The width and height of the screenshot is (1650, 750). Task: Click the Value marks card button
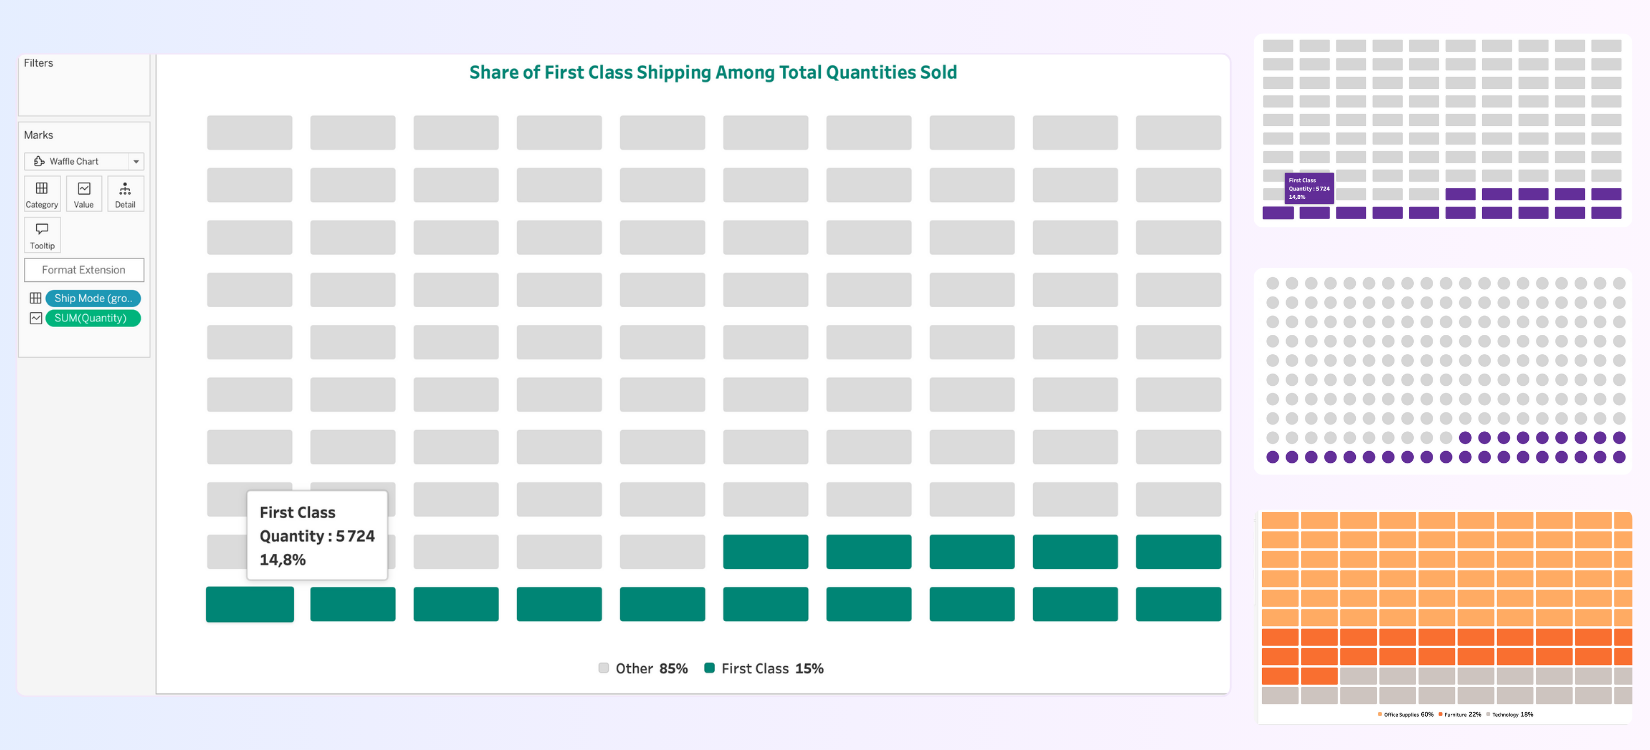tap(84, 194)
